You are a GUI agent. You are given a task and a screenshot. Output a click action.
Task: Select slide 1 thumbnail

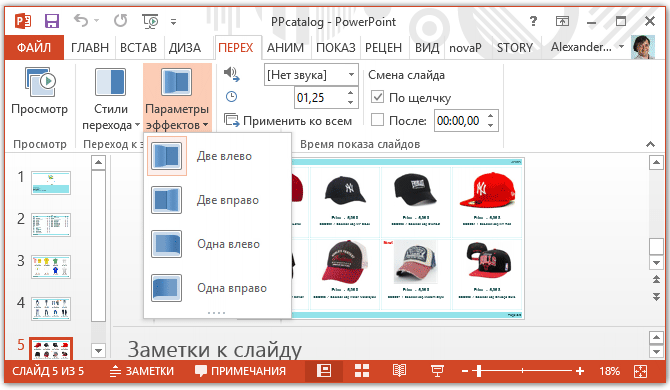tap(51, 183)
